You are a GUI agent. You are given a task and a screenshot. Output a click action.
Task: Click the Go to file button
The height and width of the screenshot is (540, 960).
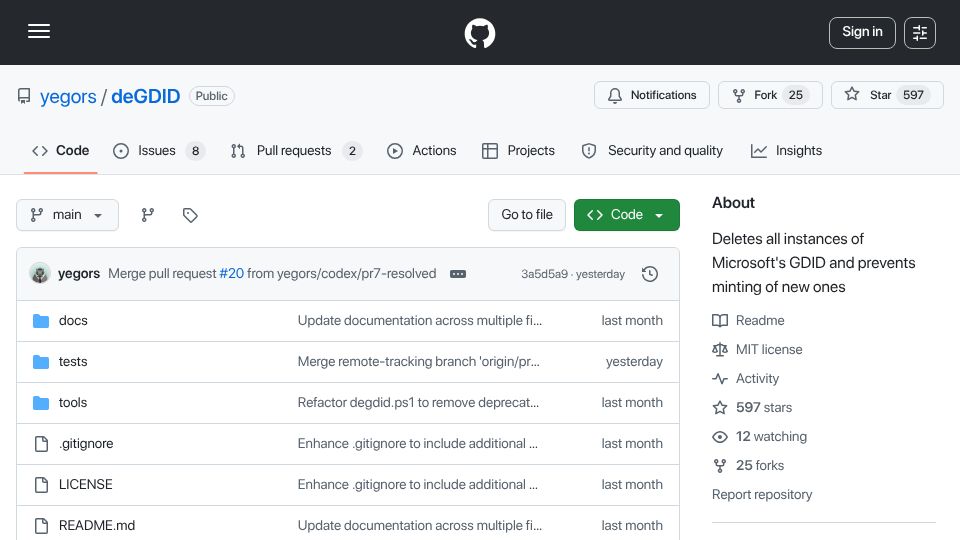[527, 215]
